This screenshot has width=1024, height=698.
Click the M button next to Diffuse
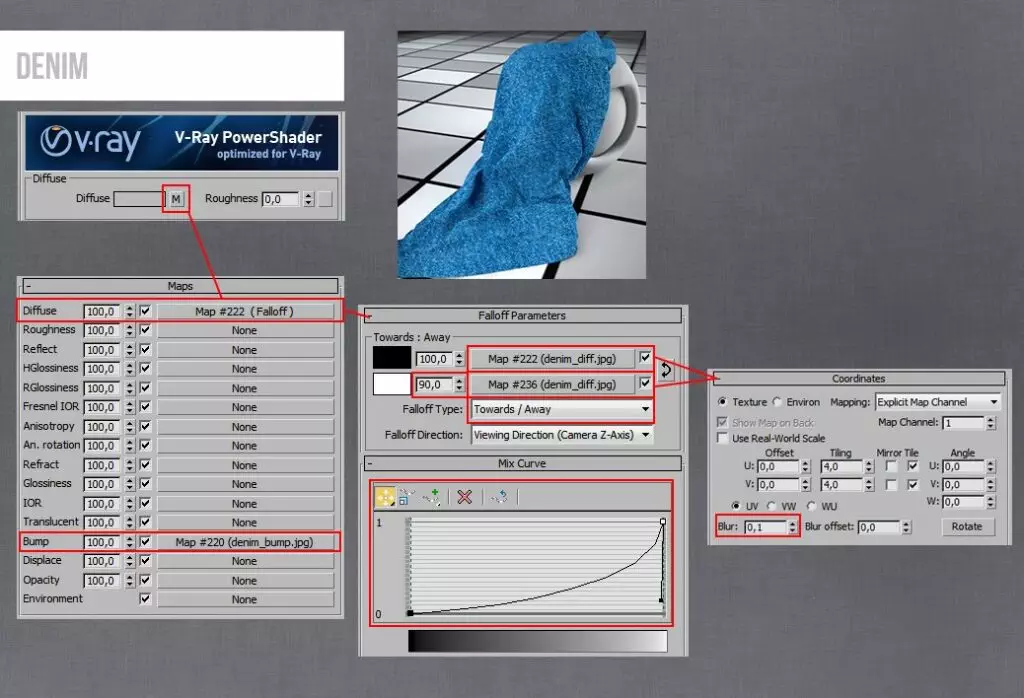click(x=176, y=198)
